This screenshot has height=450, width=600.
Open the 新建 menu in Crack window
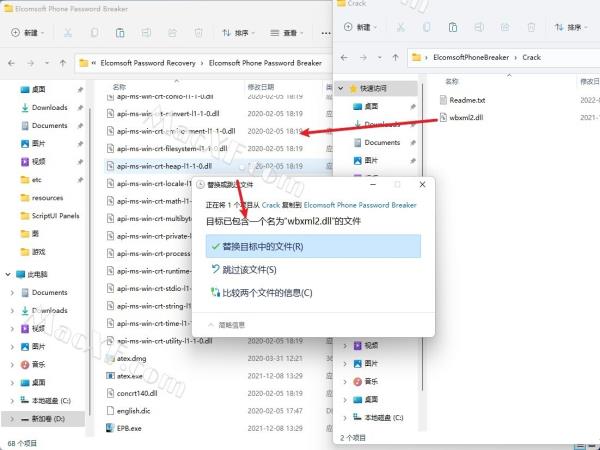360,27
